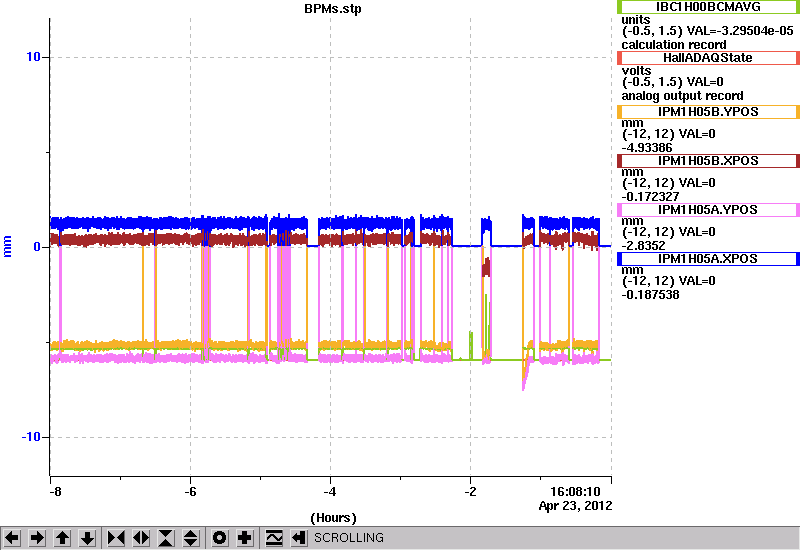Click the inward-pointing horizontal triangles zoom button
Screen dimensions: 800x550
(116, 538)
